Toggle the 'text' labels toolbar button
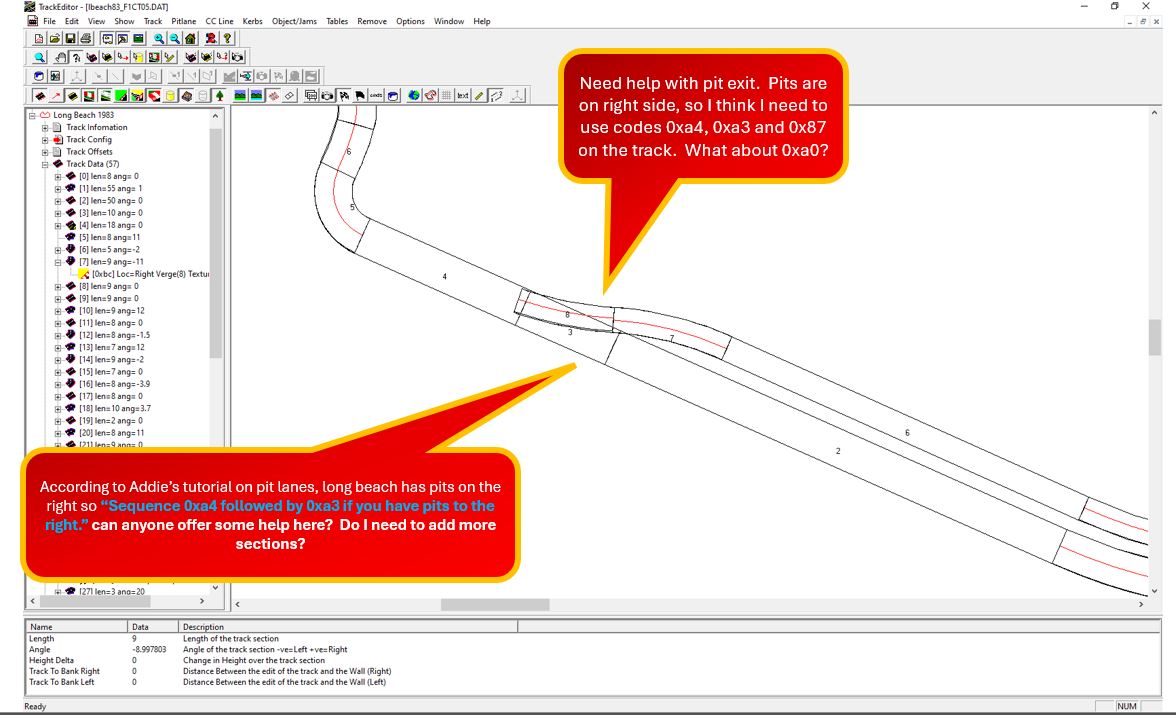Viewport: 1176px width, 715px height. (x=463, y=96)
